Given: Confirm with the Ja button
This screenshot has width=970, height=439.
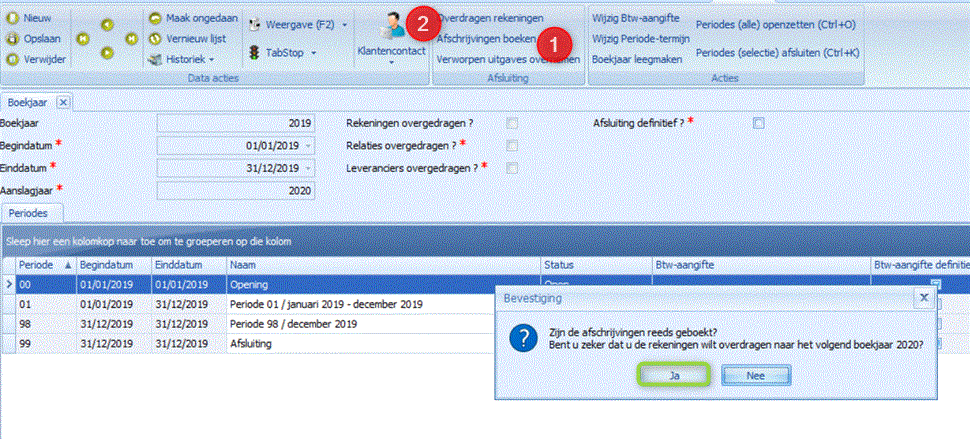Looking at the screenshot, I should point(675,375).
